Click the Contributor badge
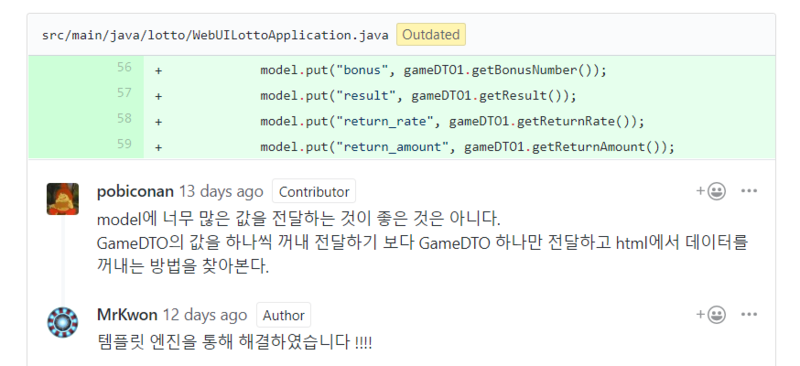This screenshot has width=800, height=366. click(314, 192)
